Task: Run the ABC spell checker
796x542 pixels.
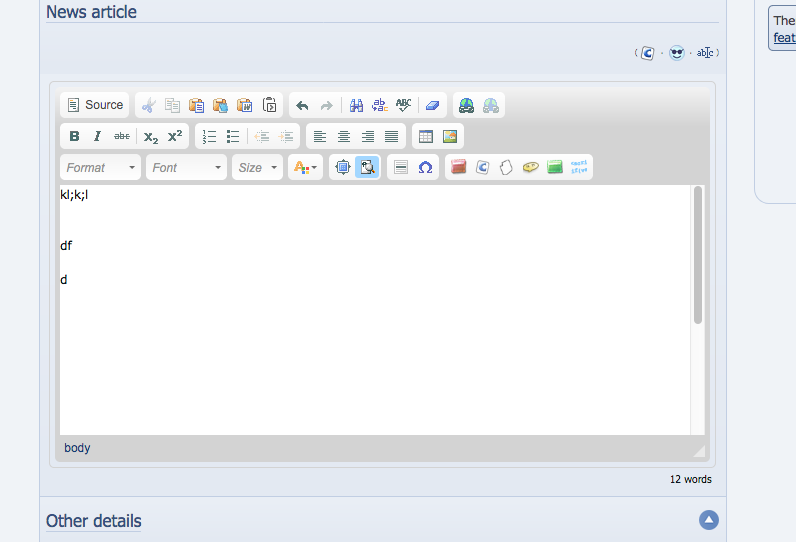Action: click(404, 105)
